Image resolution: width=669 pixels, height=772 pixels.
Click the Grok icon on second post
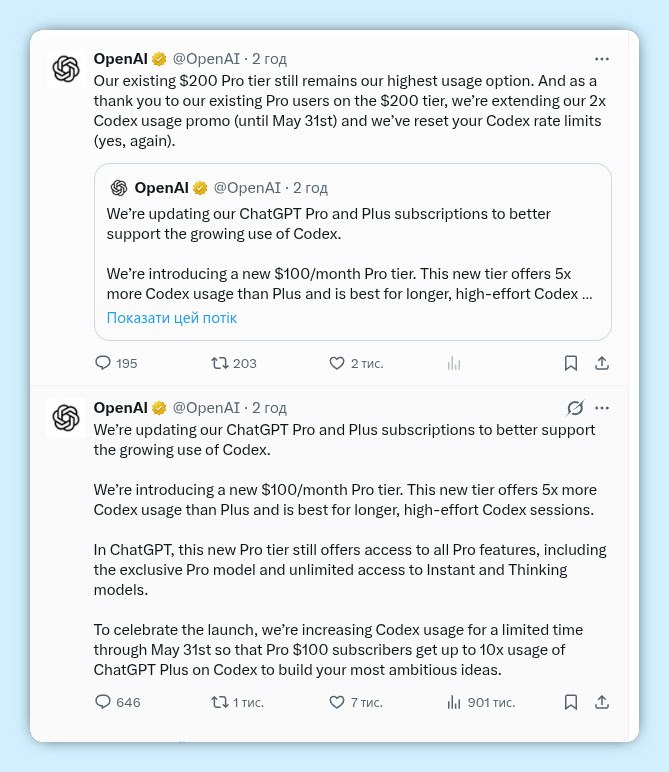[x=574, y=408]
